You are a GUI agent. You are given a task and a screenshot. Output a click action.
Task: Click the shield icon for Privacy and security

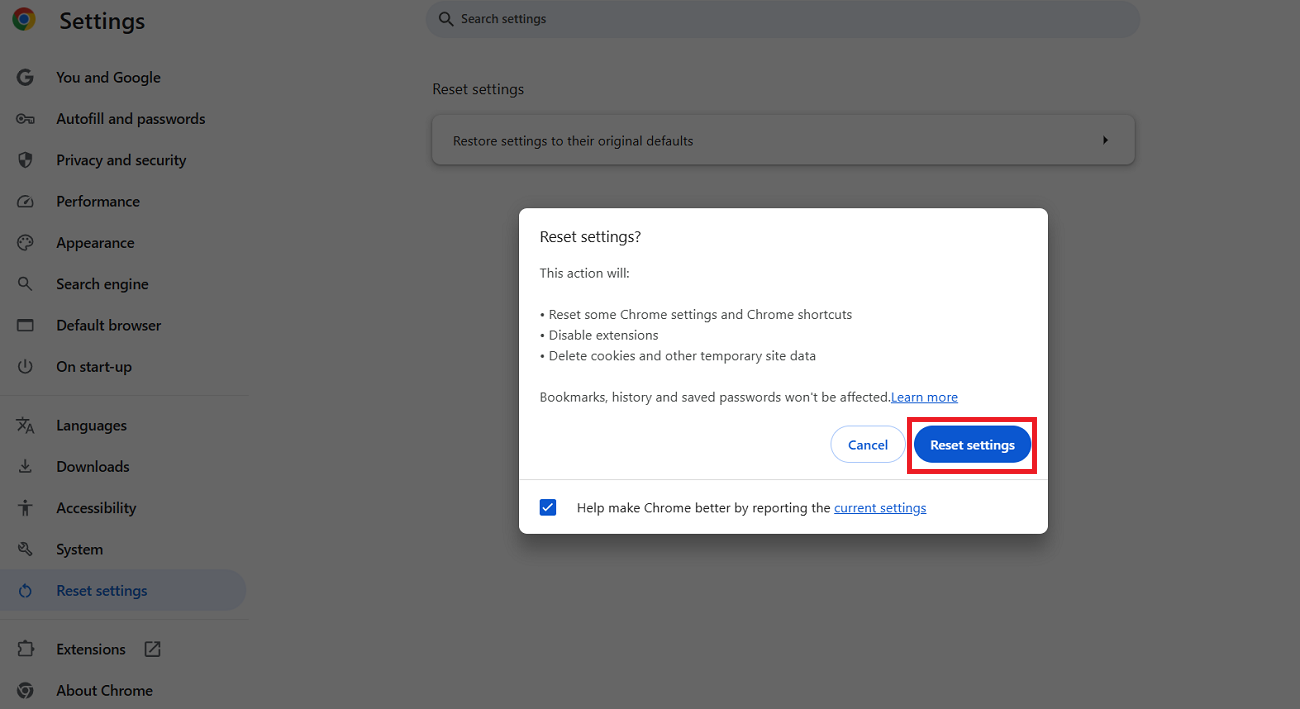(25, 160)
